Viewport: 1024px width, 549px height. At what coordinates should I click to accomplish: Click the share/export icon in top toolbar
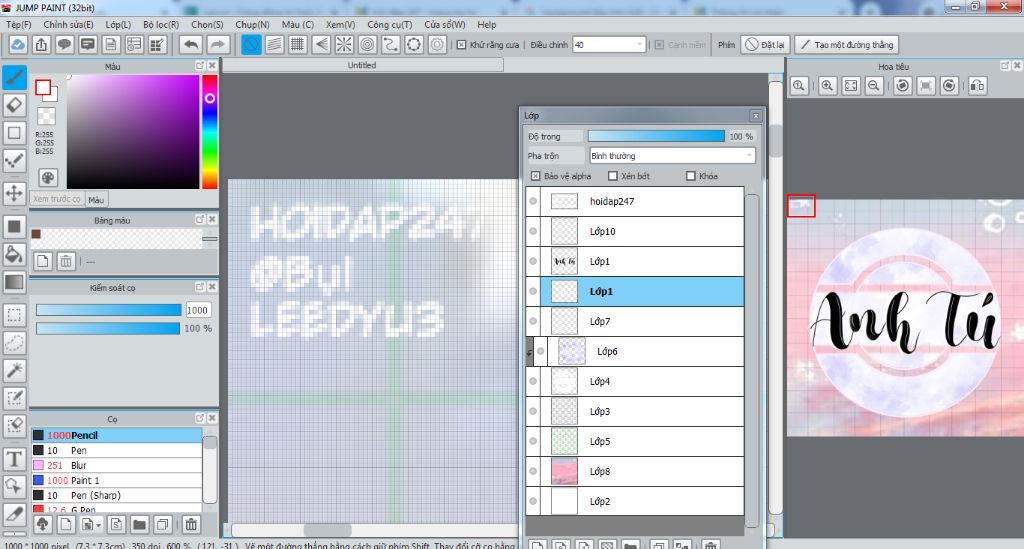pyautogui.click(x=41, y=44)
